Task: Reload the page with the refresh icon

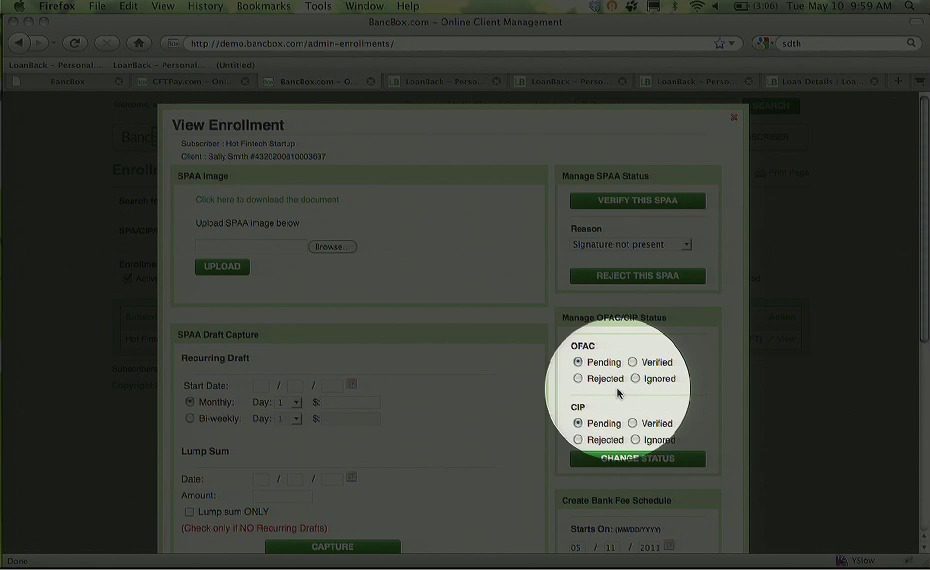Action: 75,43
